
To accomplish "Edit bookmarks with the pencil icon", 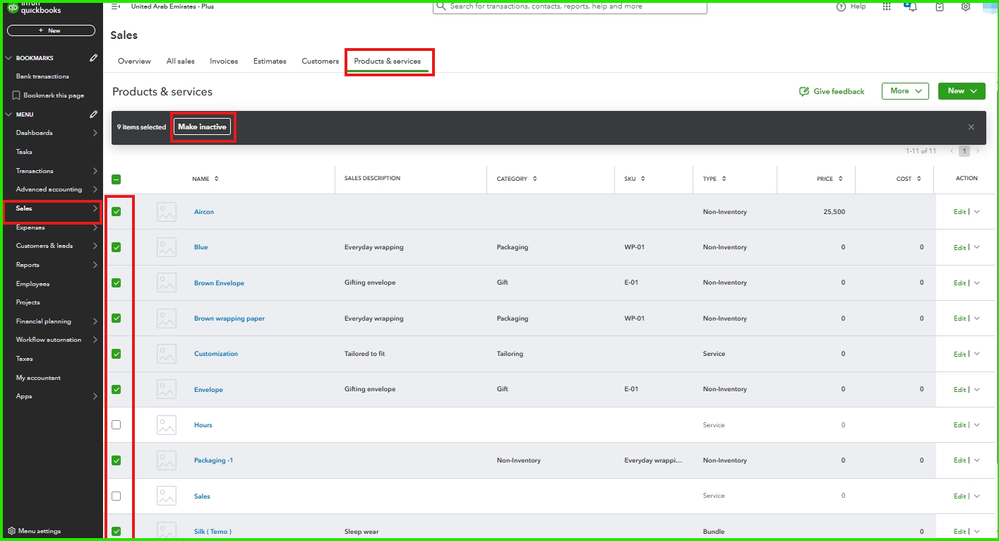I will coord(93,58).
